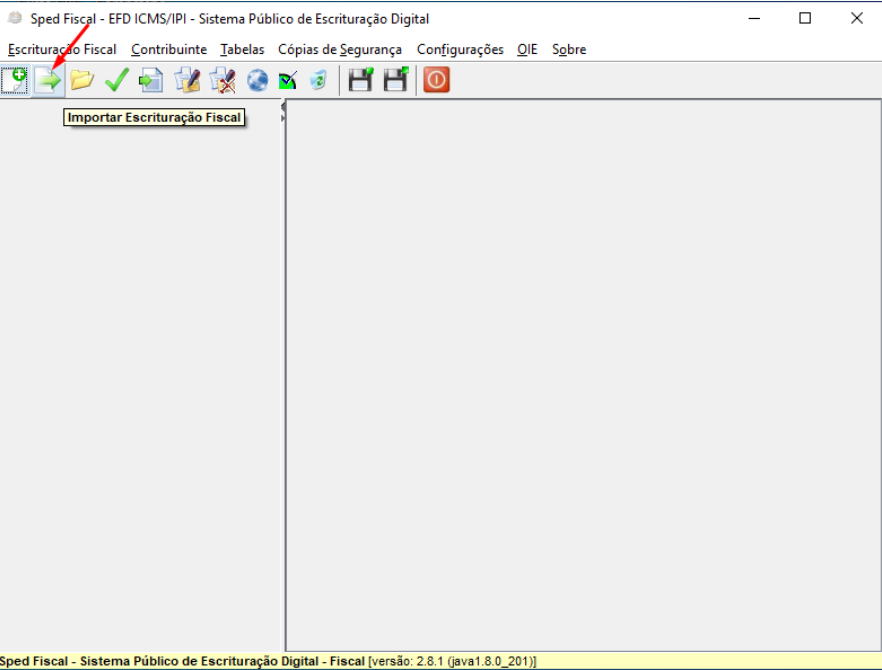Click Importar Escrituração Fiscal green arrow icon
Image resolution: width=882 pixels, height=670 pixels.
pos(48,80)
